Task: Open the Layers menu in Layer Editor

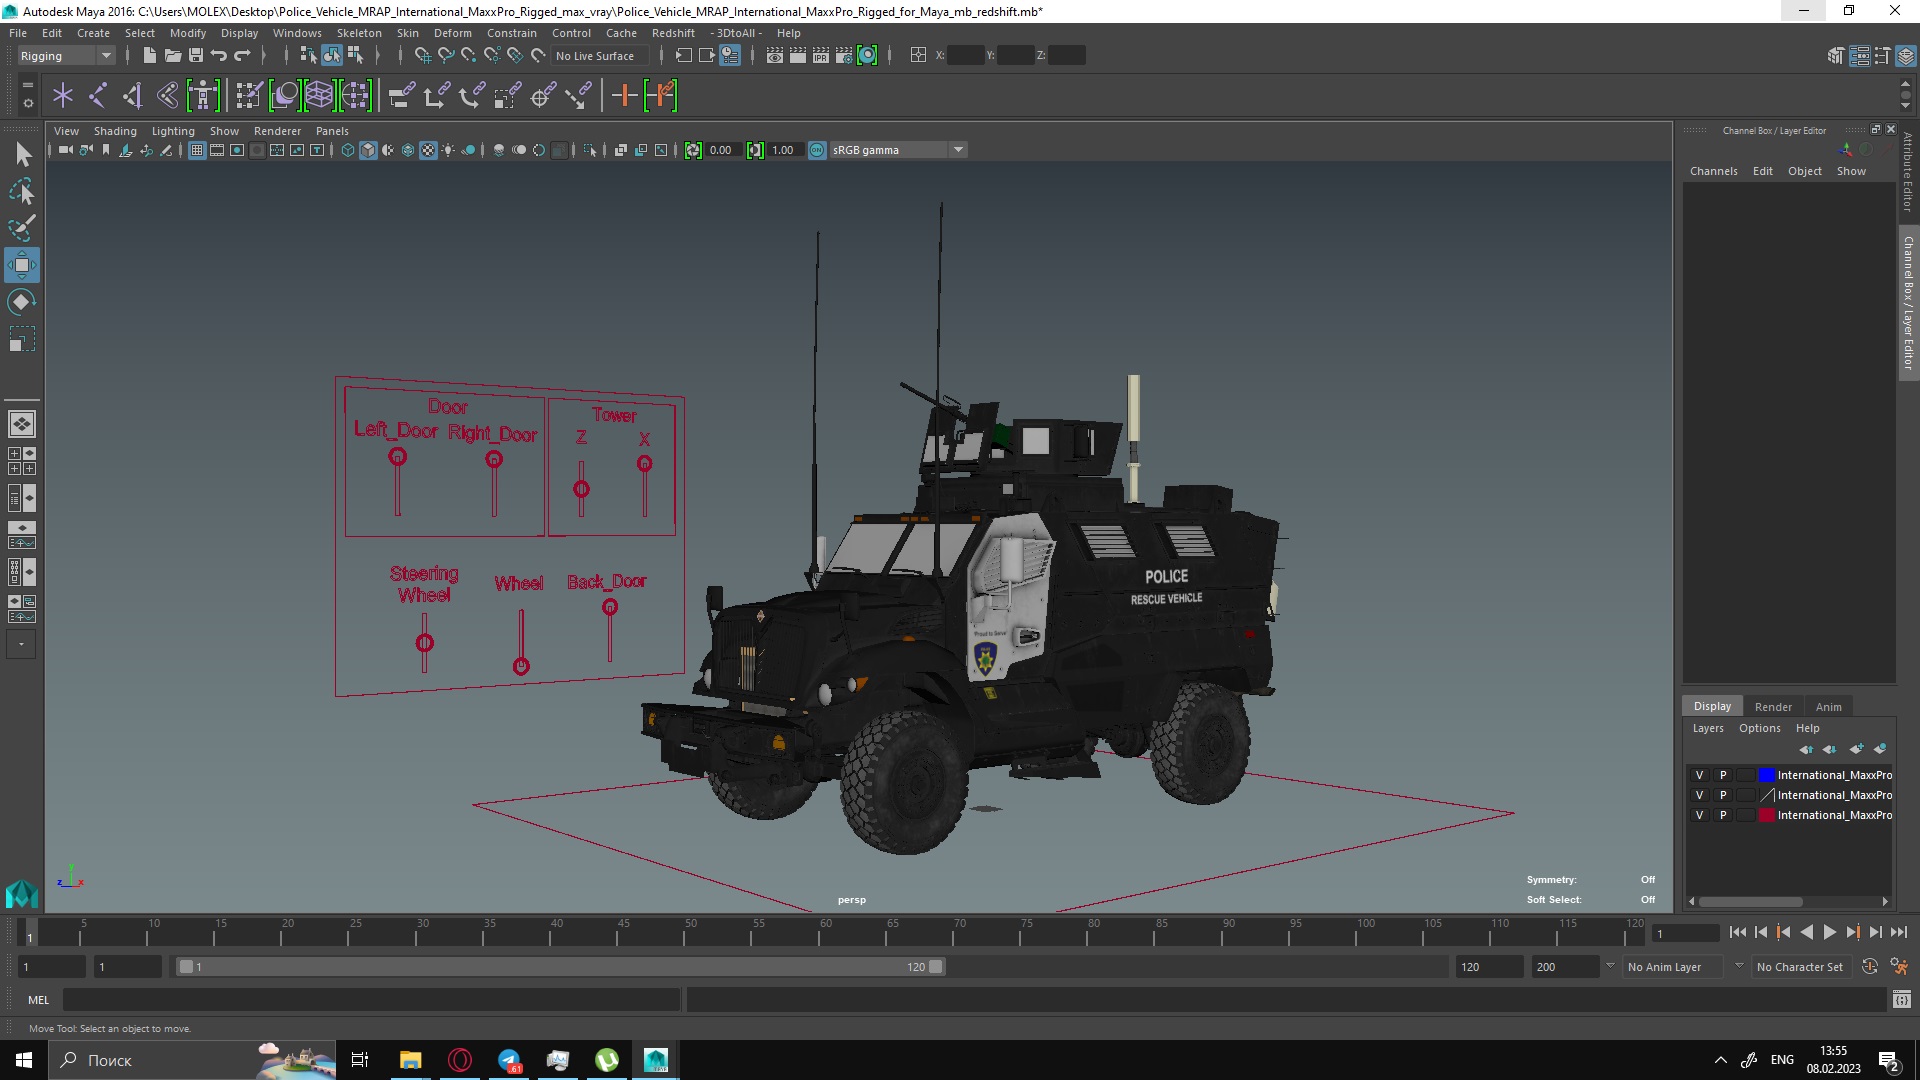Action: click(x=1707, y=728)
